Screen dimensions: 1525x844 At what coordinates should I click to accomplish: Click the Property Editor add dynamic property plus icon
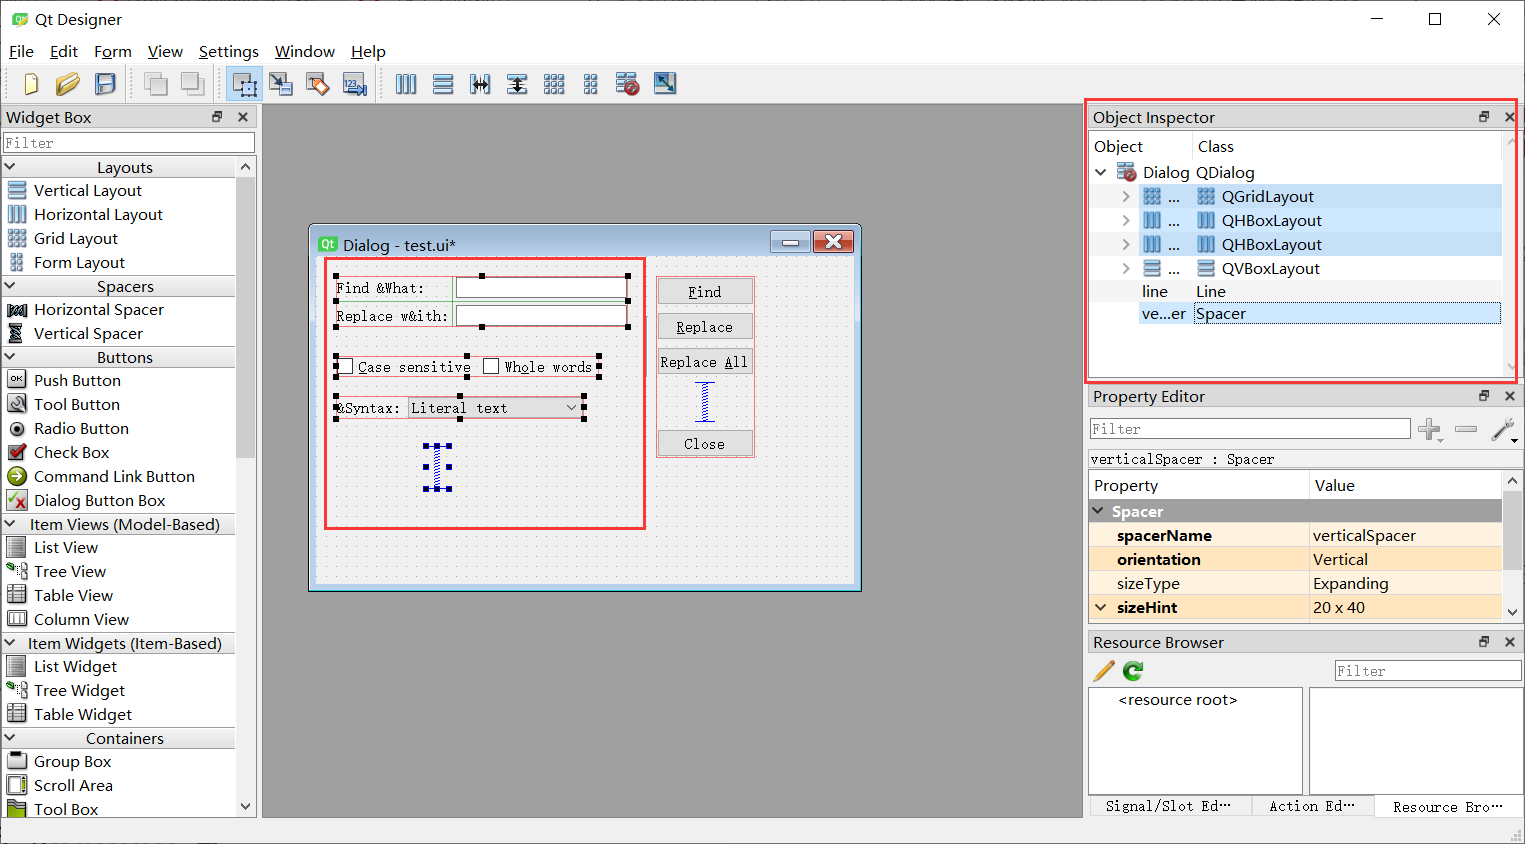point(1430,430)
